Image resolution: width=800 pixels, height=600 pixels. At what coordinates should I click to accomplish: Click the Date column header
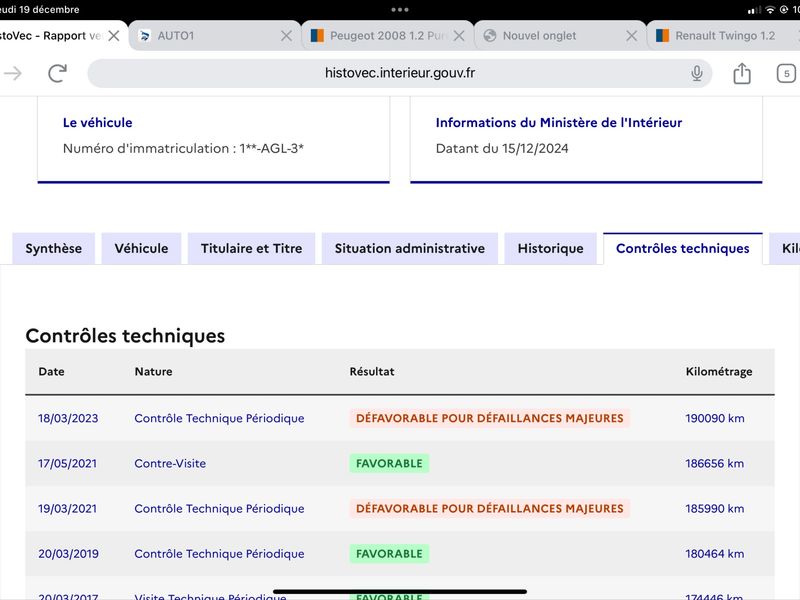pyautogui.click(x=52, y=371)
